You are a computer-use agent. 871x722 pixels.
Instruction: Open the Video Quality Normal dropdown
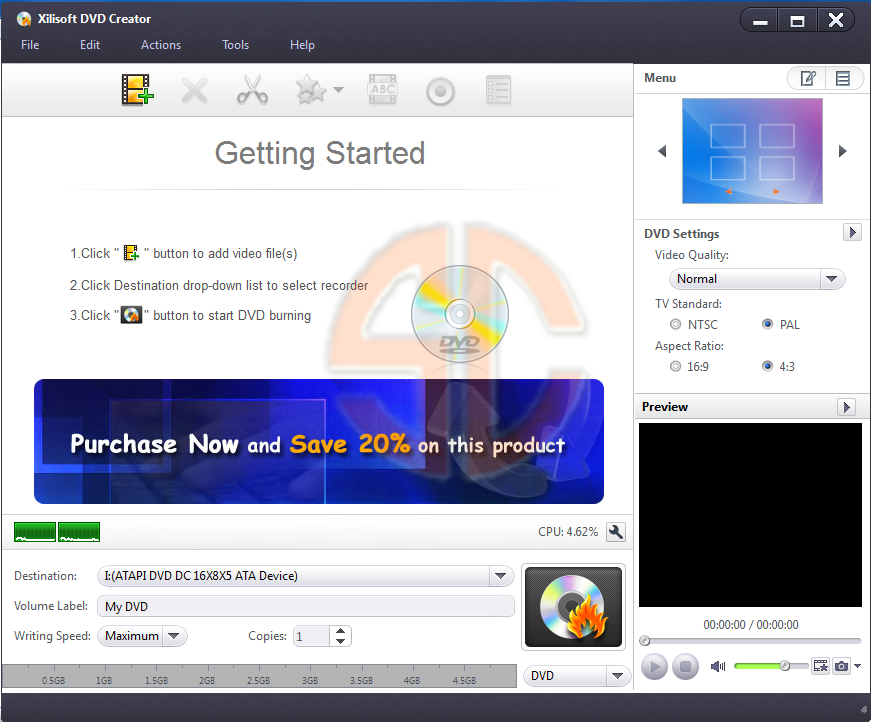pos(757,279)
